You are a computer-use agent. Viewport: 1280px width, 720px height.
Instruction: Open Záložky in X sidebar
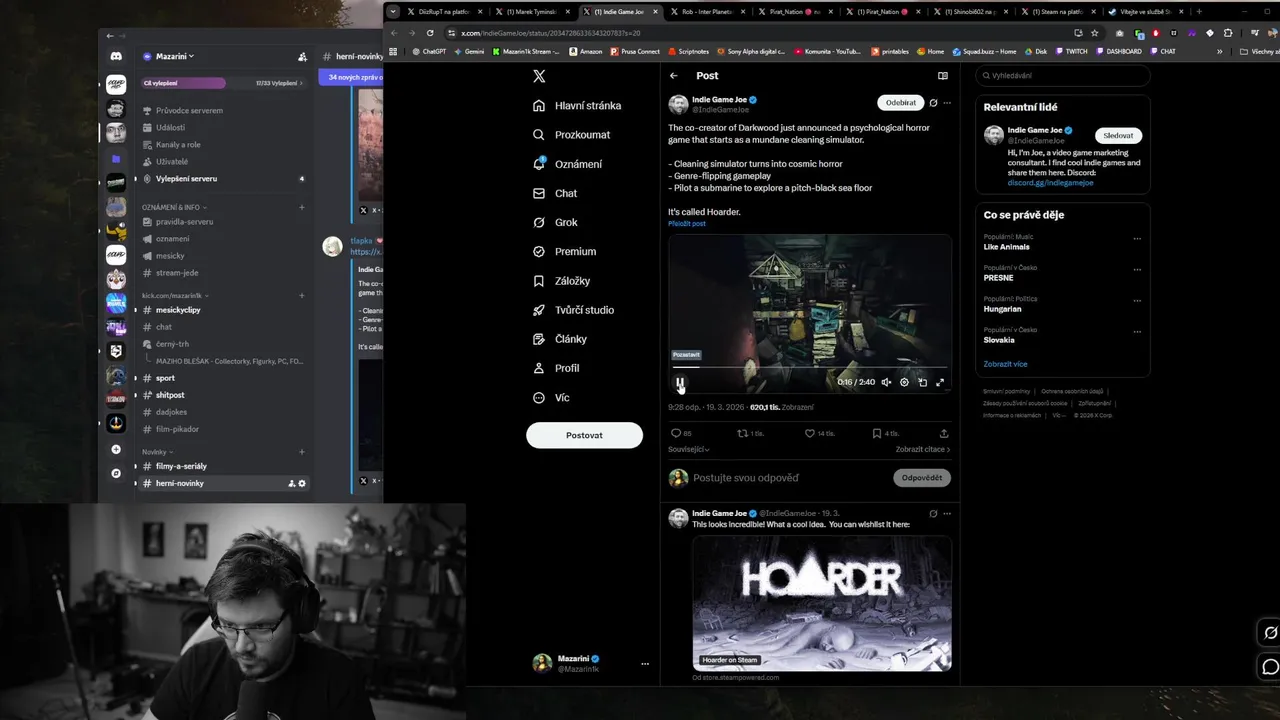(561, 281)
